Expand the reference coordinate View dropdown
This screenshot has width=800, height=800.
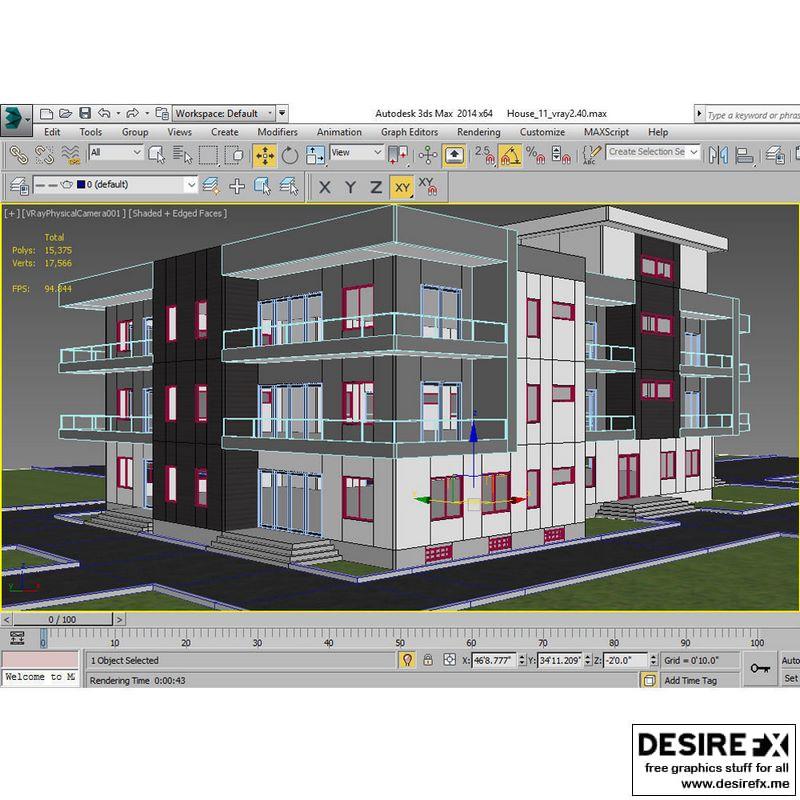pos(356,153)
